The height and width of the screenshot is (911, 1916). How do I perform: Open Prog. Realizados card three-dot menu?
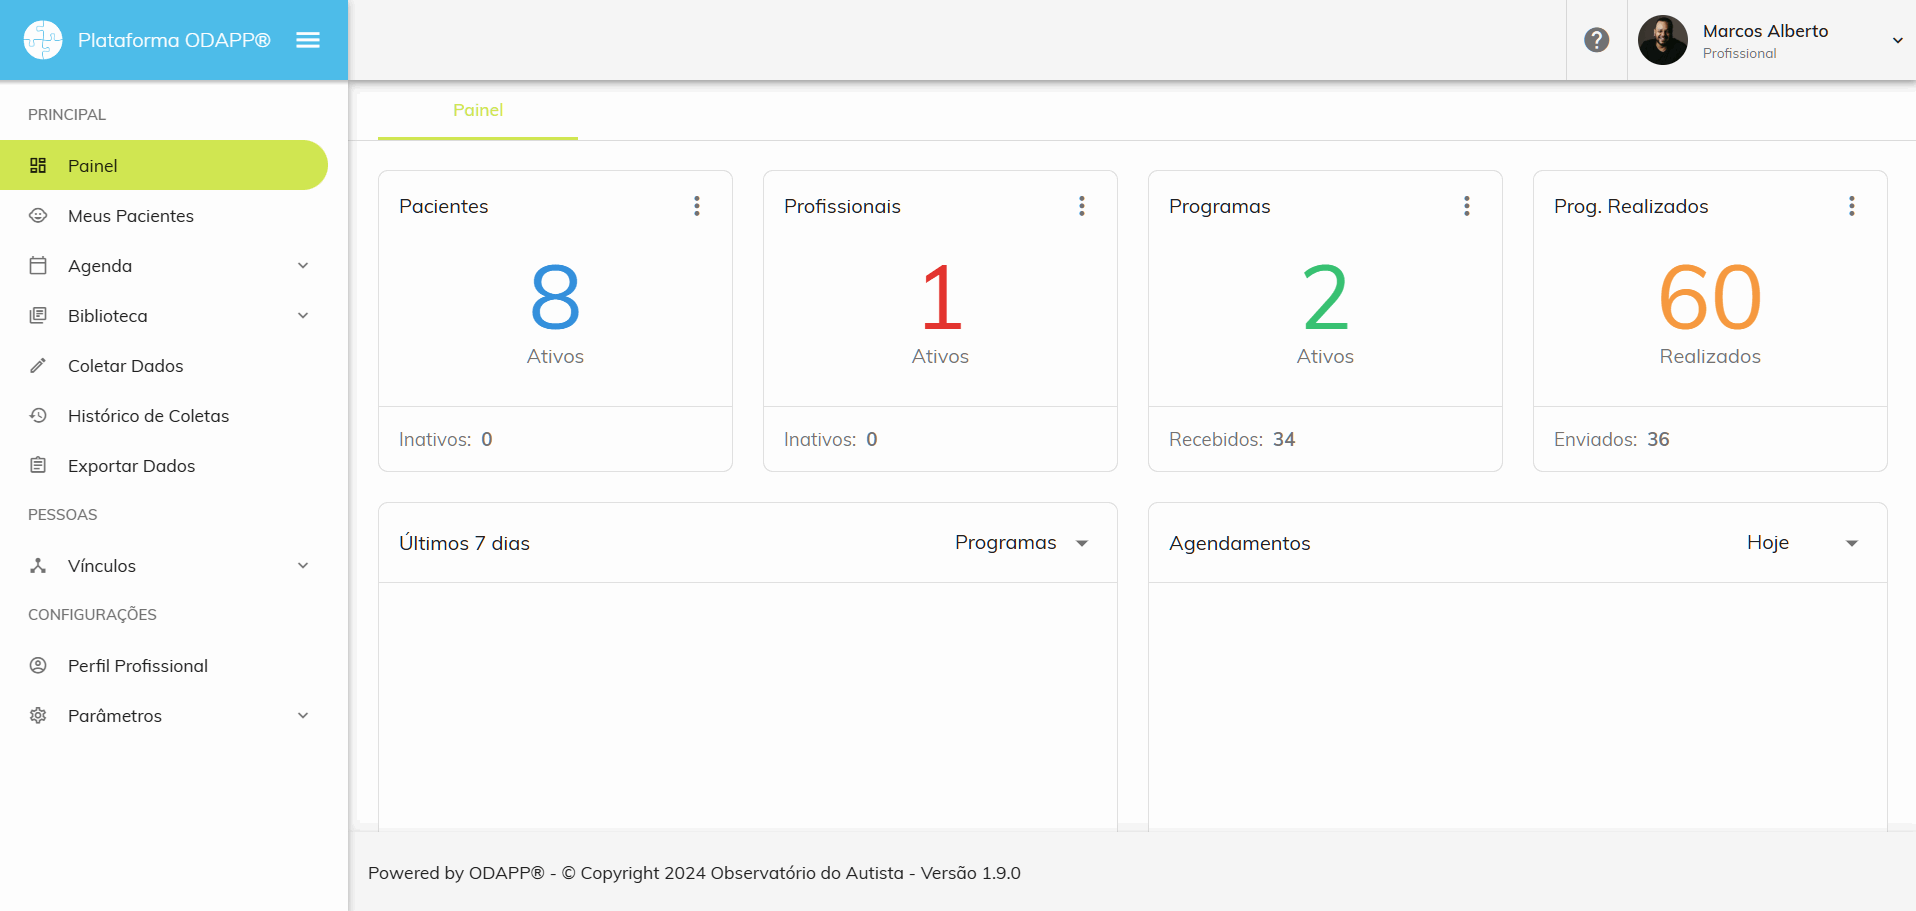[x=1852, y=206]
